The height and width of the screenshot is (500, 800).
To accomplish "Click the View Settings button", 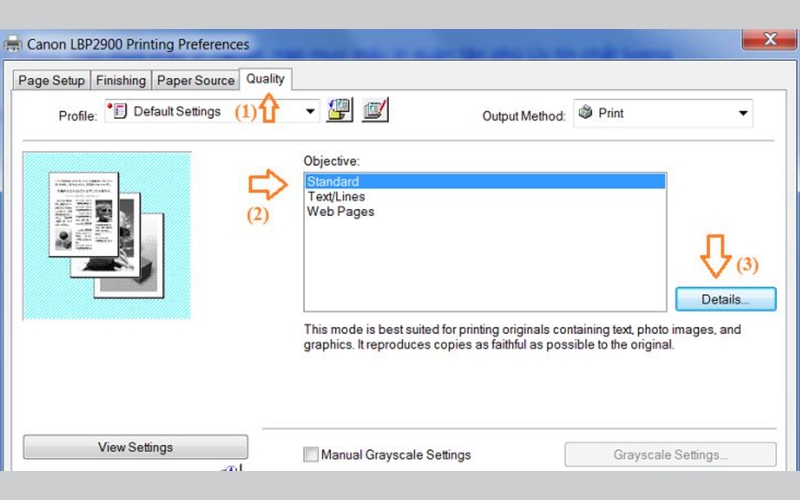I will click(135, 447).
